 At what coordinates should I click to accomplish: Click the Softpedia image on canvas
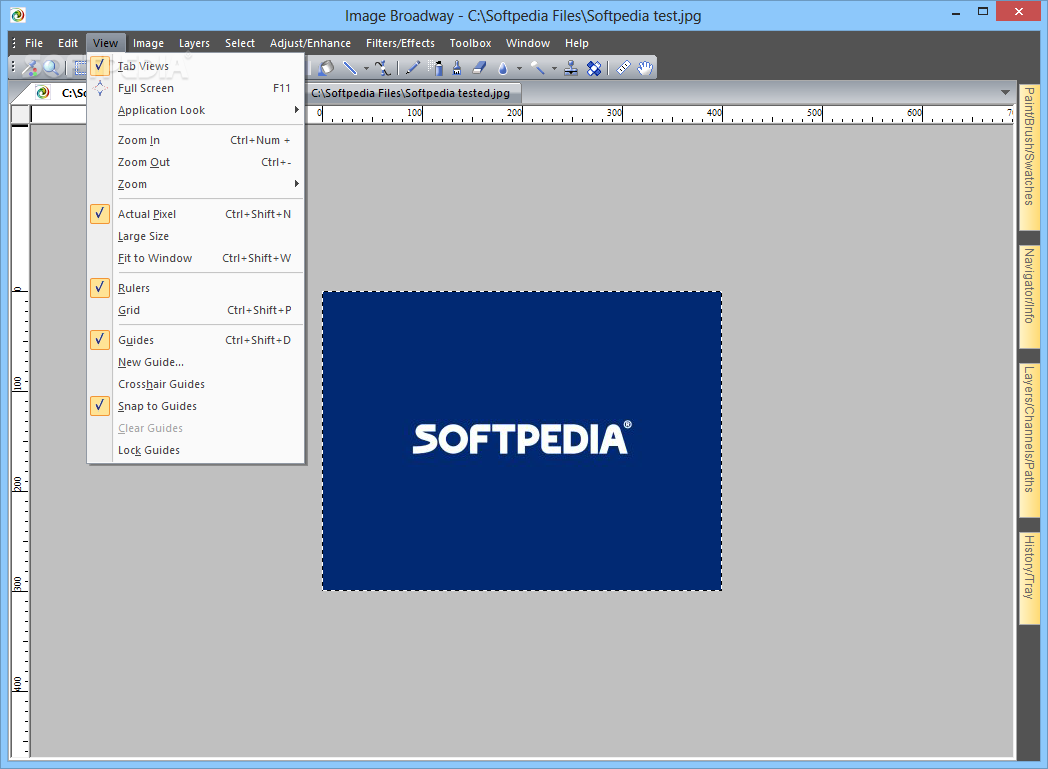(x=522, y=441)
